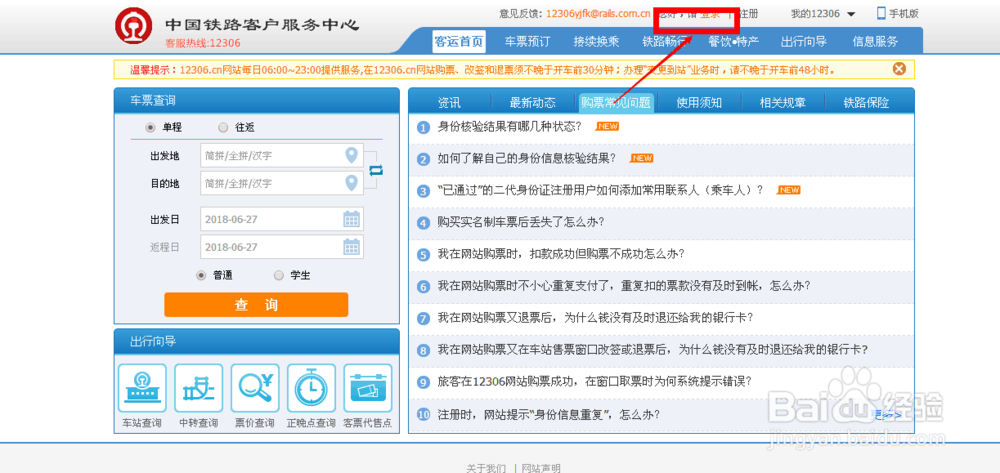The height and width of the screenshot is (473, 1000).
Task: Click the 网站声明 footer link
Action: point(541,469)
